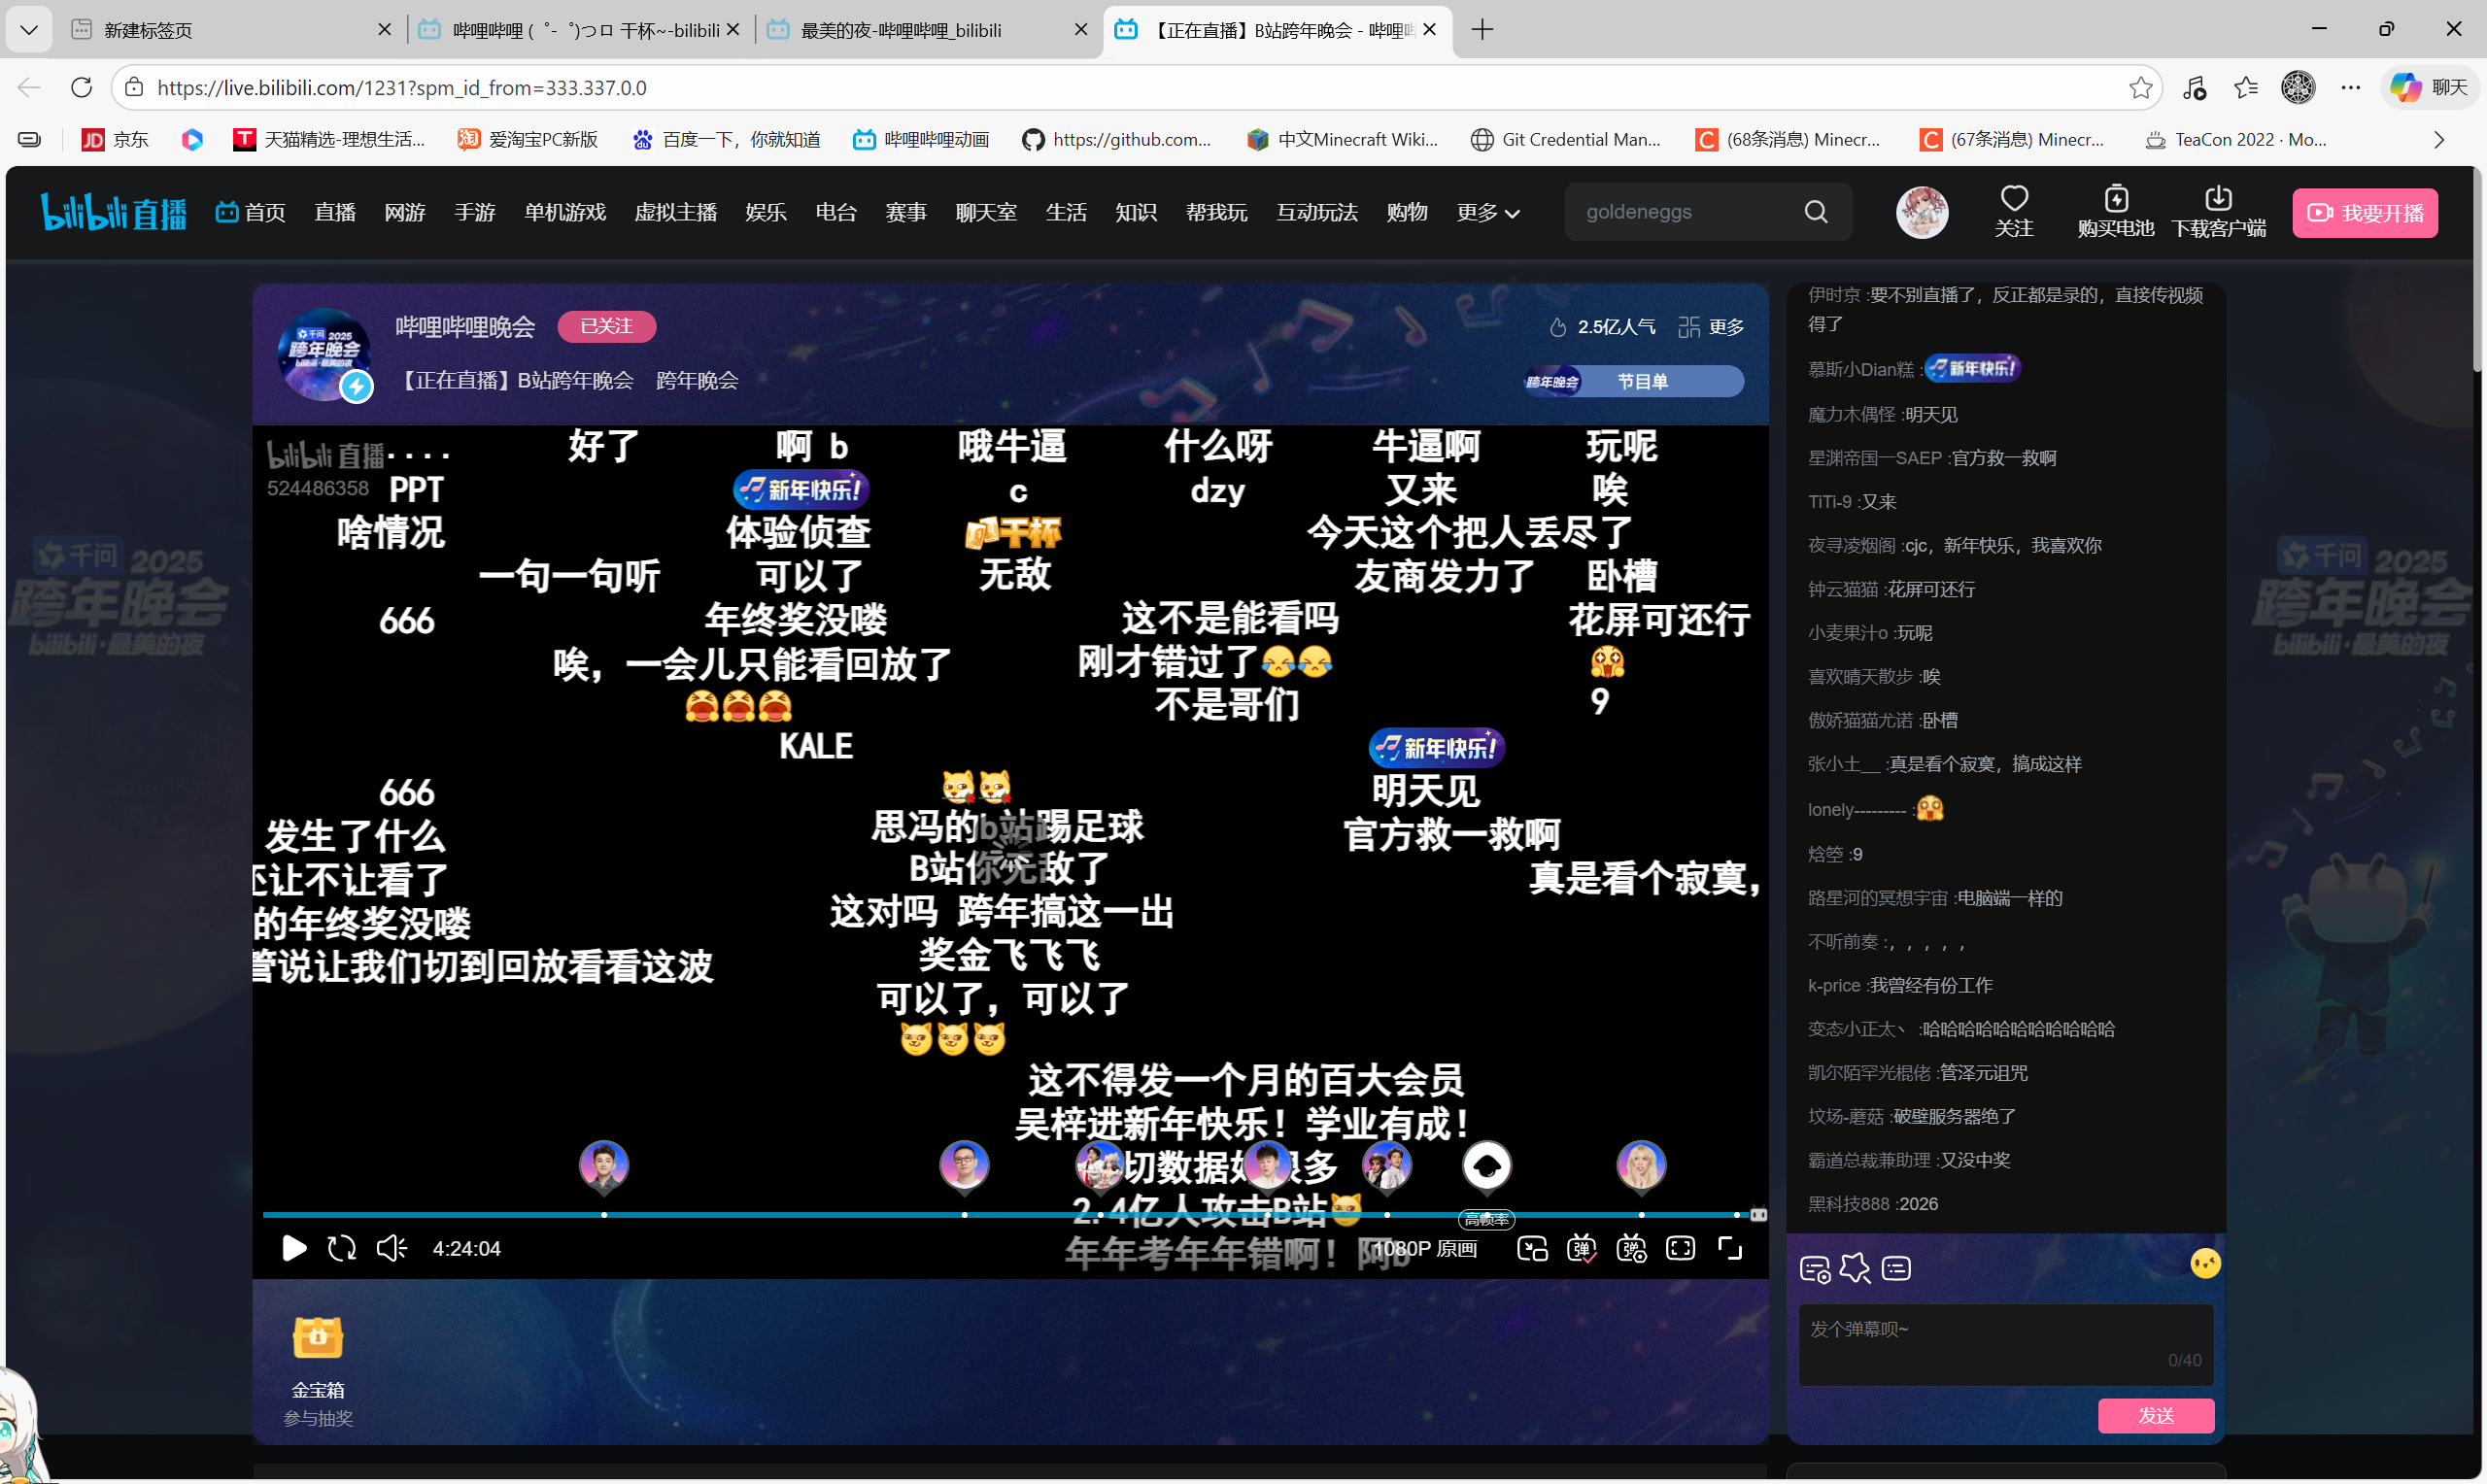Image resolution: width=2487 pixels, height=1484 pixels.
Task: Click the pink 我要开播 button
Action: point(2365,212)
